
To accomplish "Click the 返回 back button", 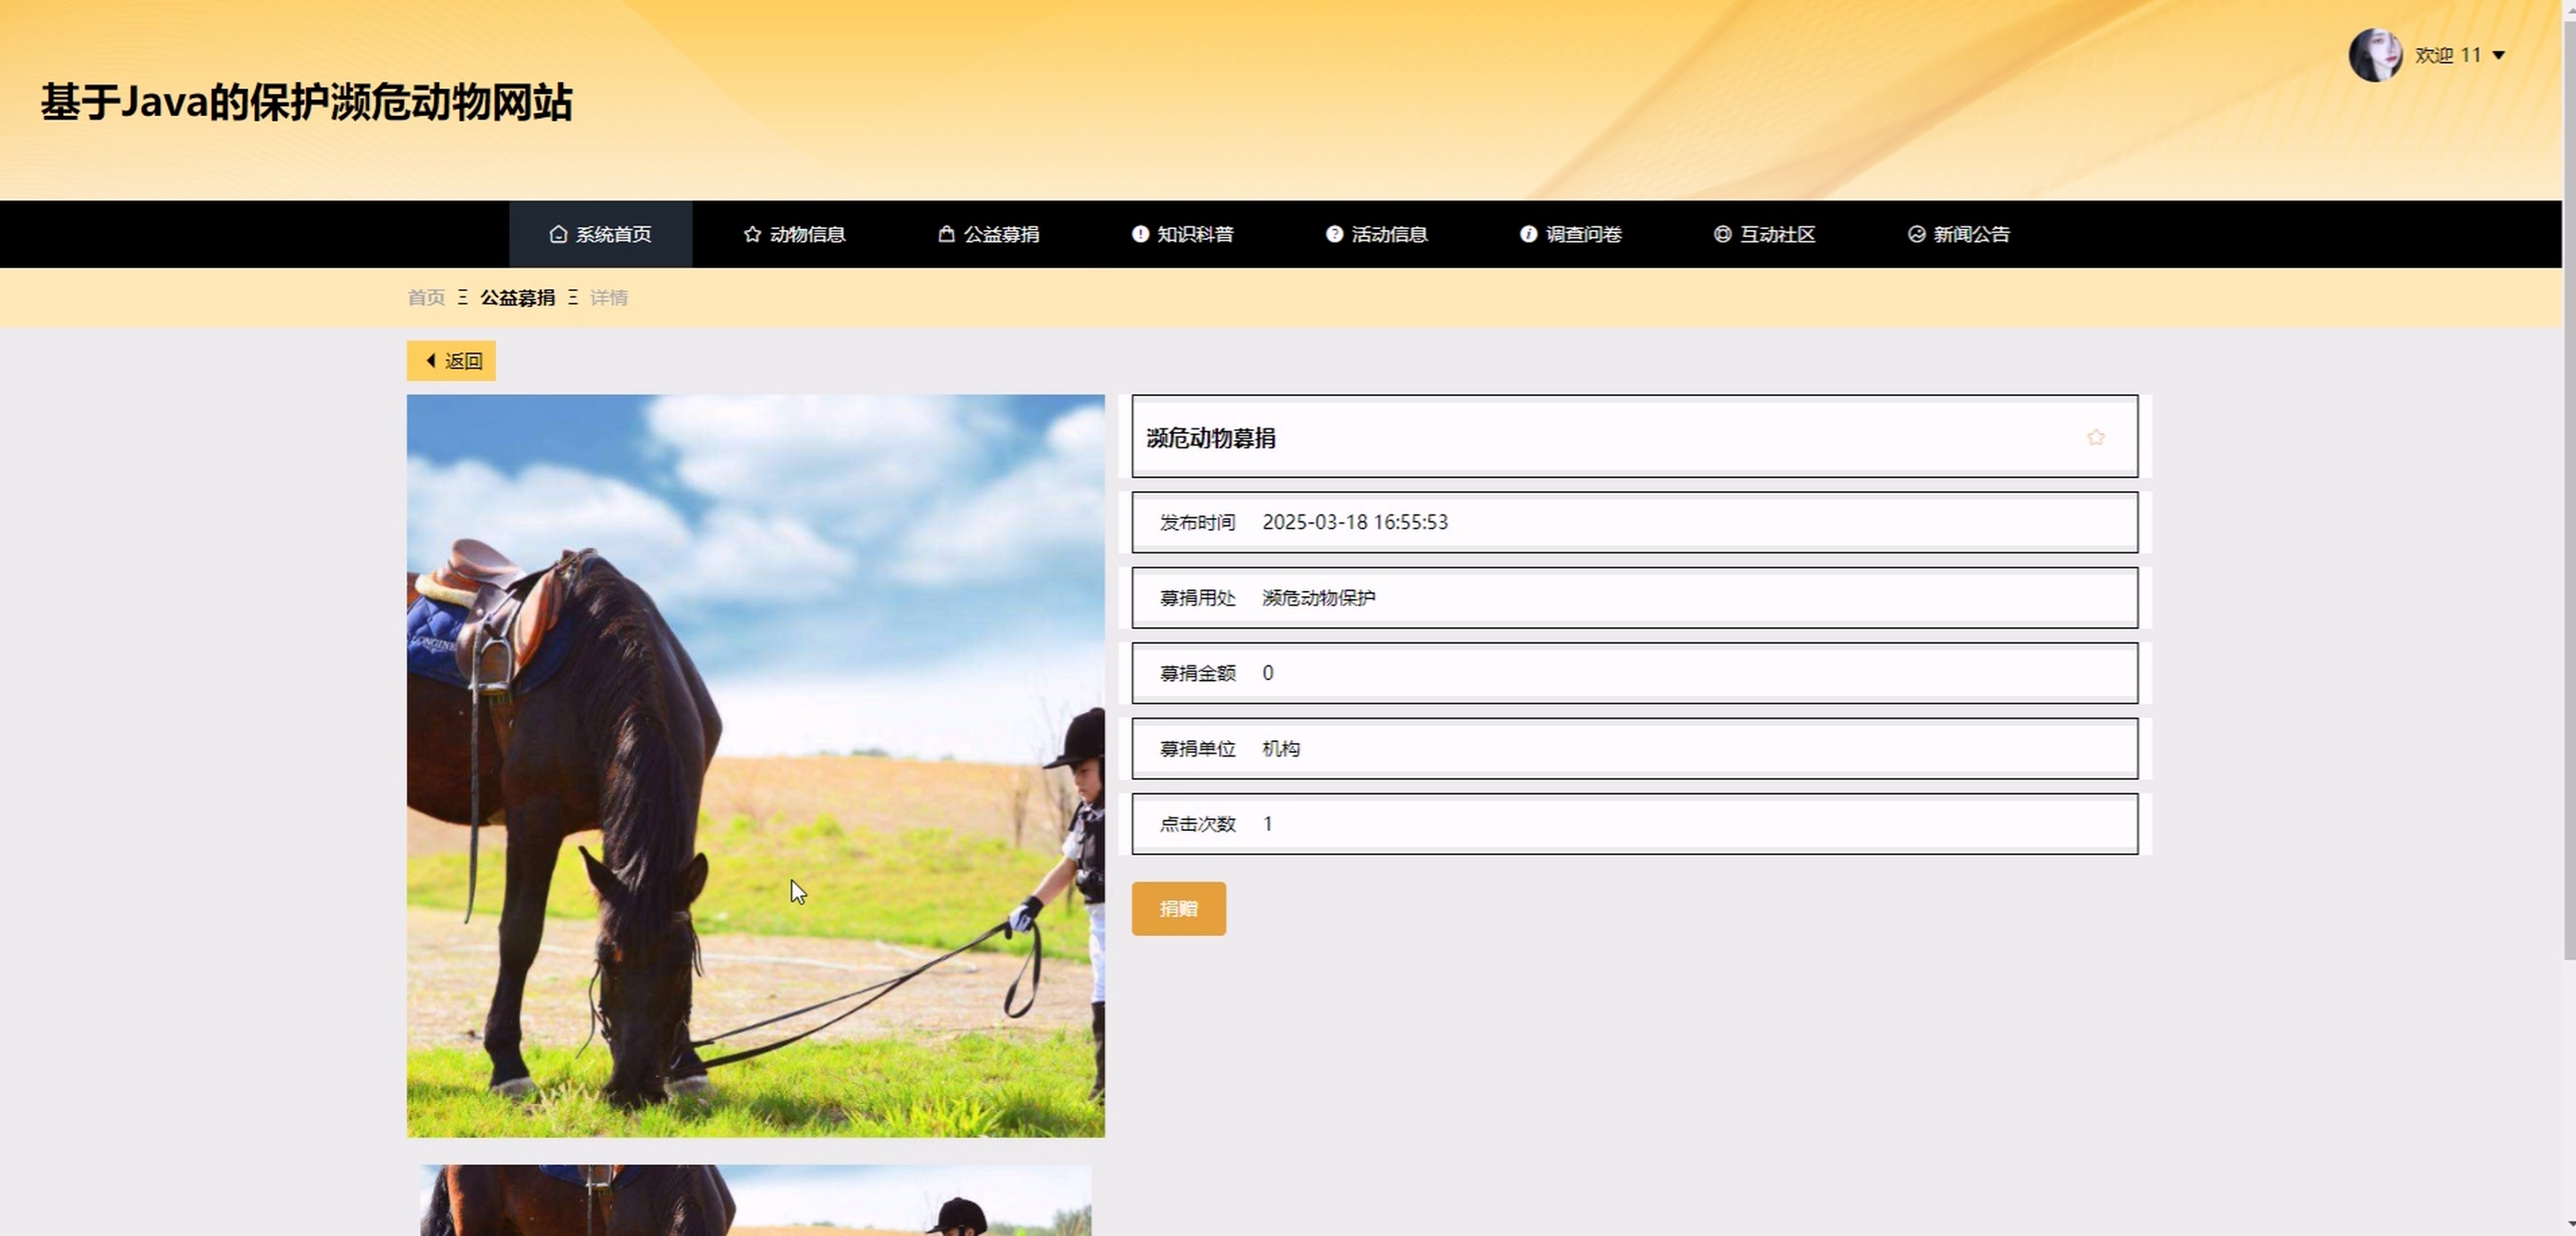I will coord(451,361).
